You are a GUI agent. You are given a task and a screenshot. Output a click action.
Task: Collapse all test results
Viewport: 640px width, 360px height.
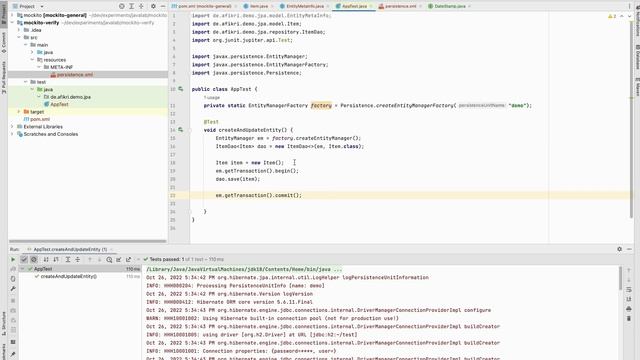pos(78,260)
